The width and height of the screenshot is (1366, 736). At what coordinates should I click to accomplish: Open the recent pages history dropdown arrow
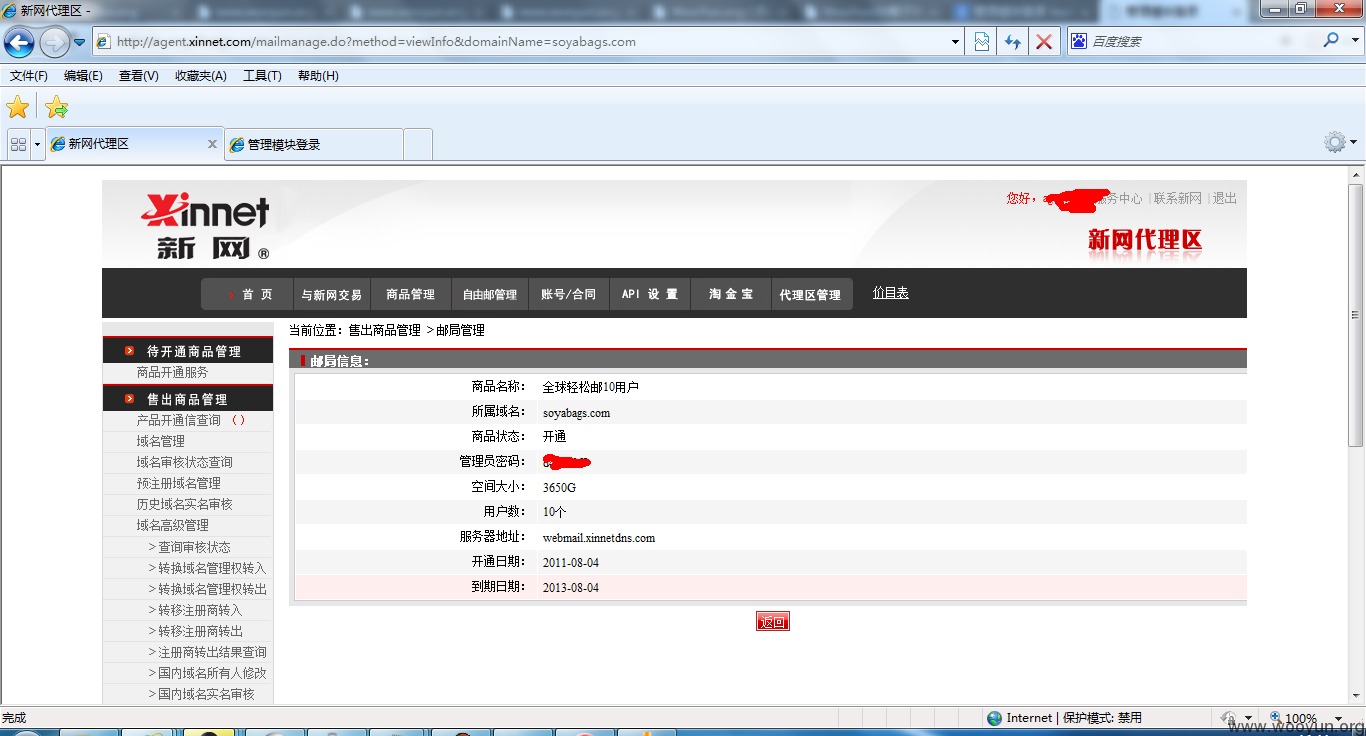pyautogui.click(x=79, y=42)
